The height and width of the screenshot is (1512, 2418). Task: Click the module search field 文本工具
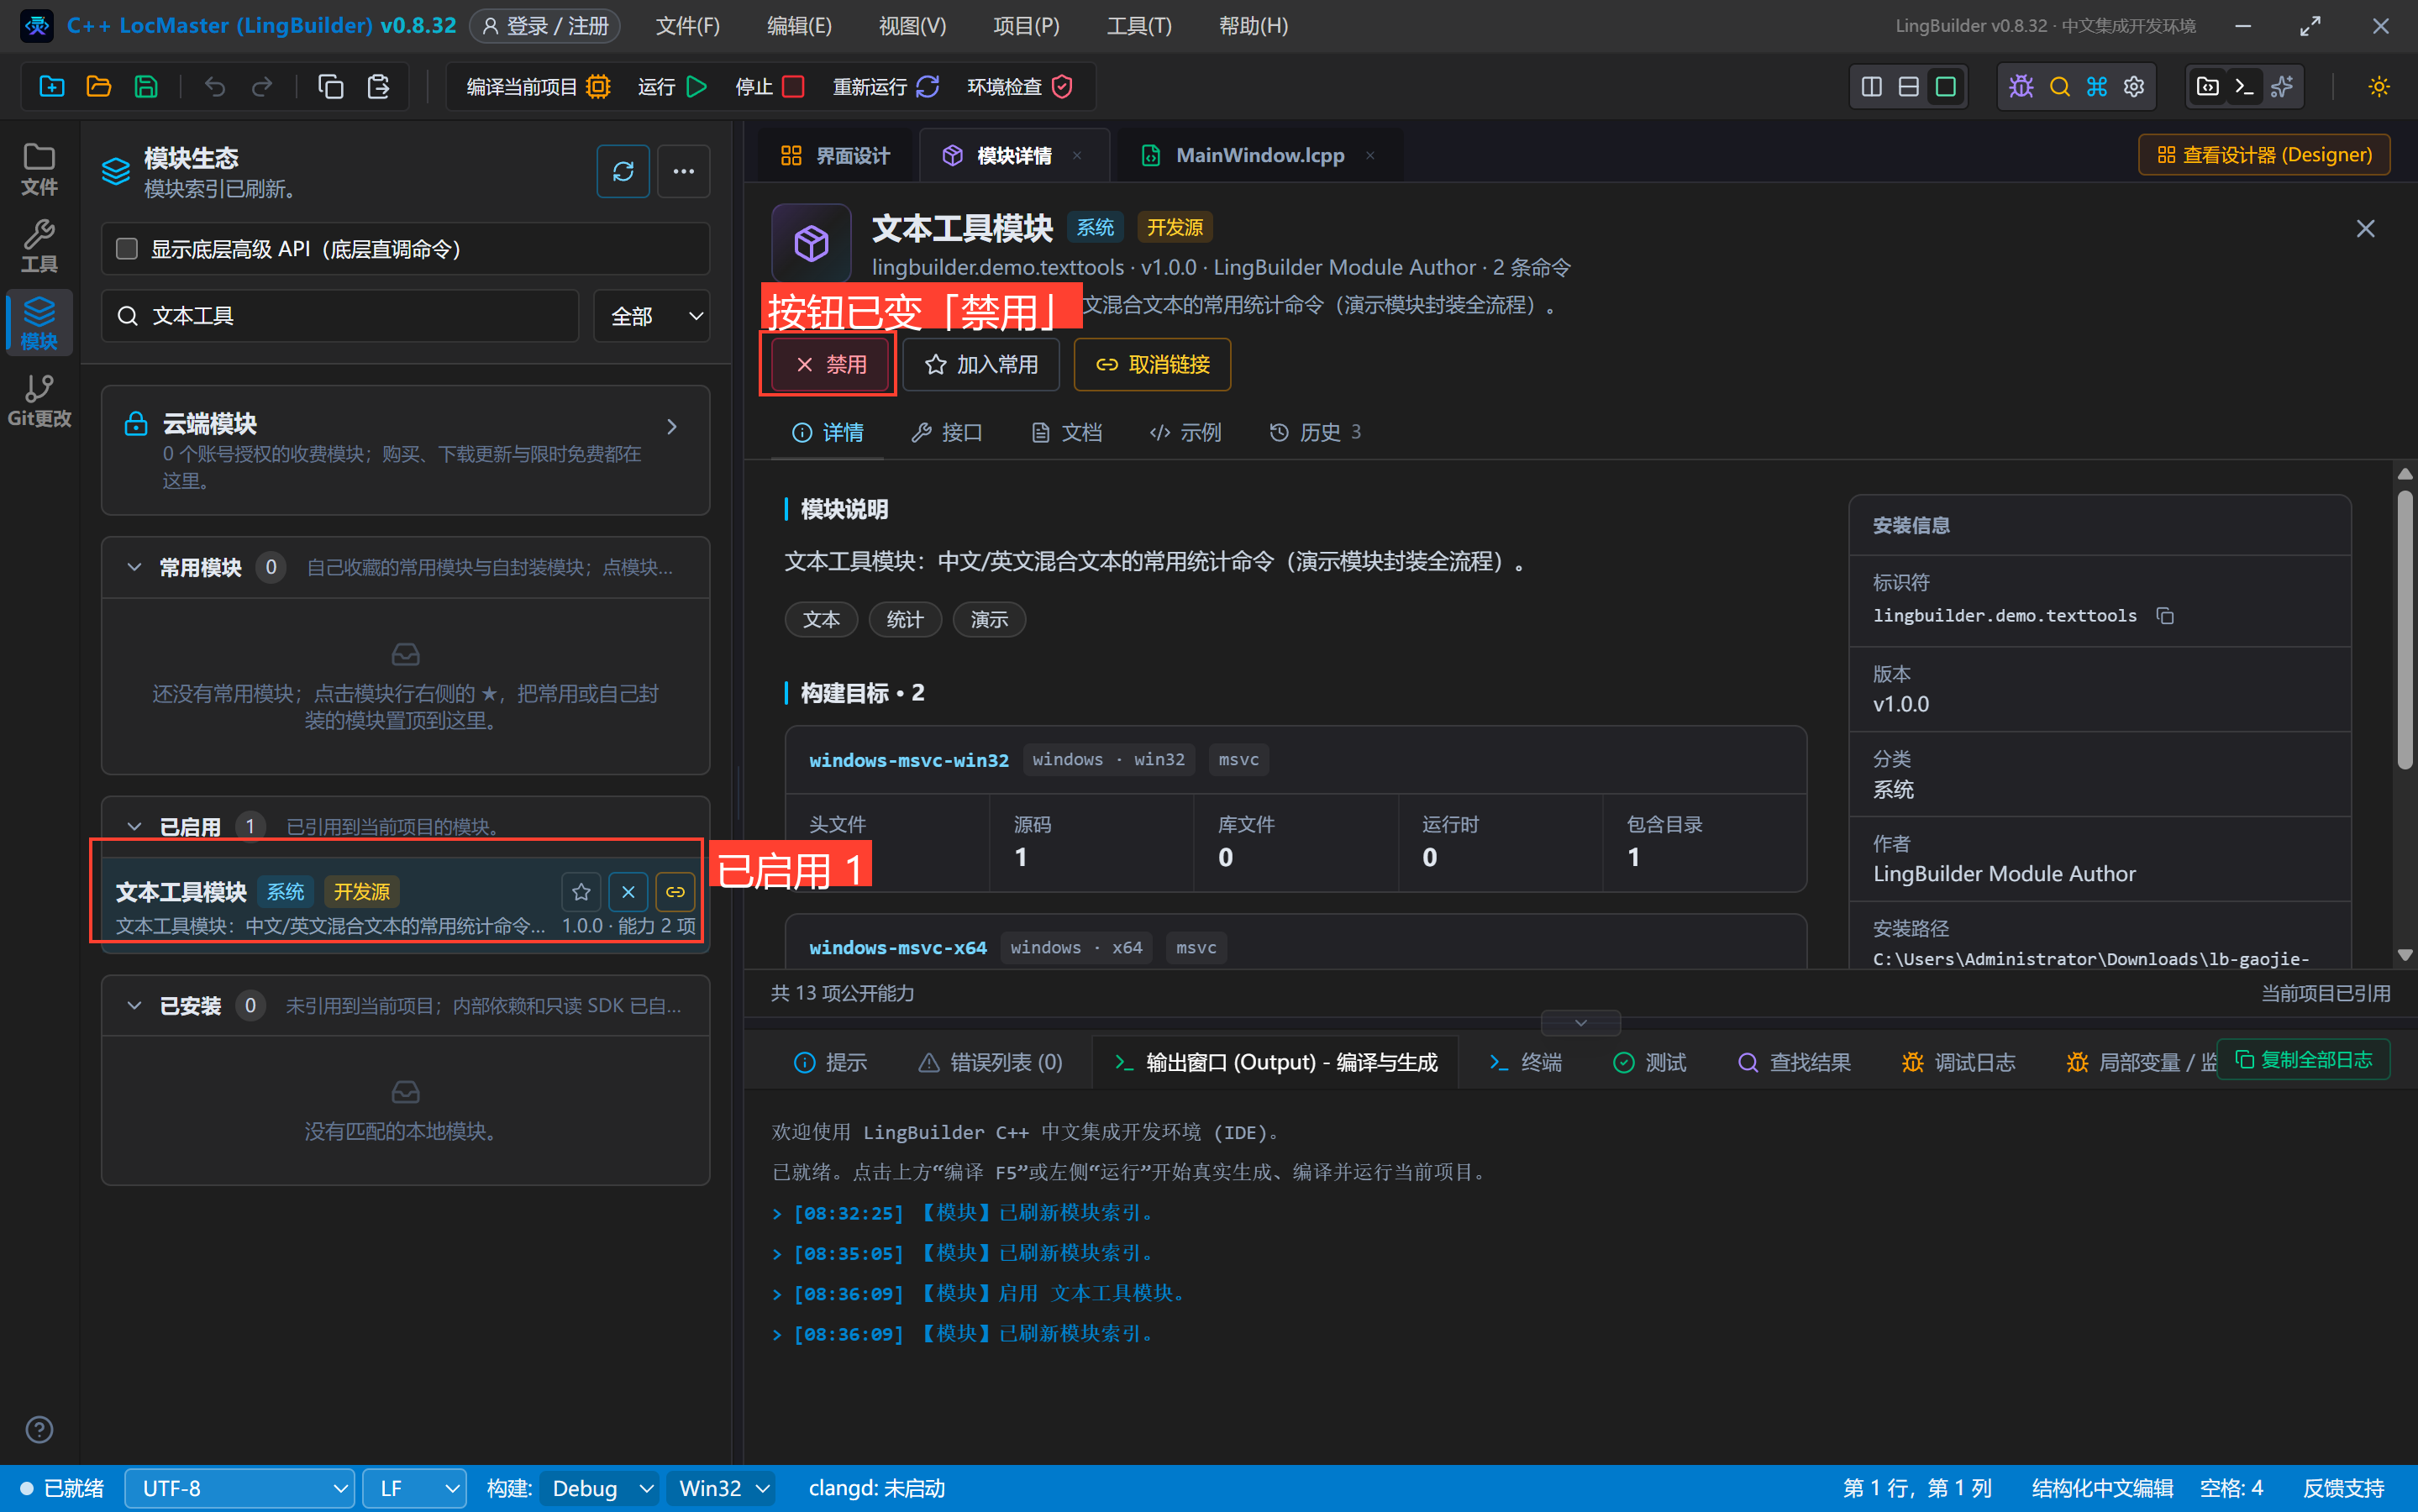point(340,316)
